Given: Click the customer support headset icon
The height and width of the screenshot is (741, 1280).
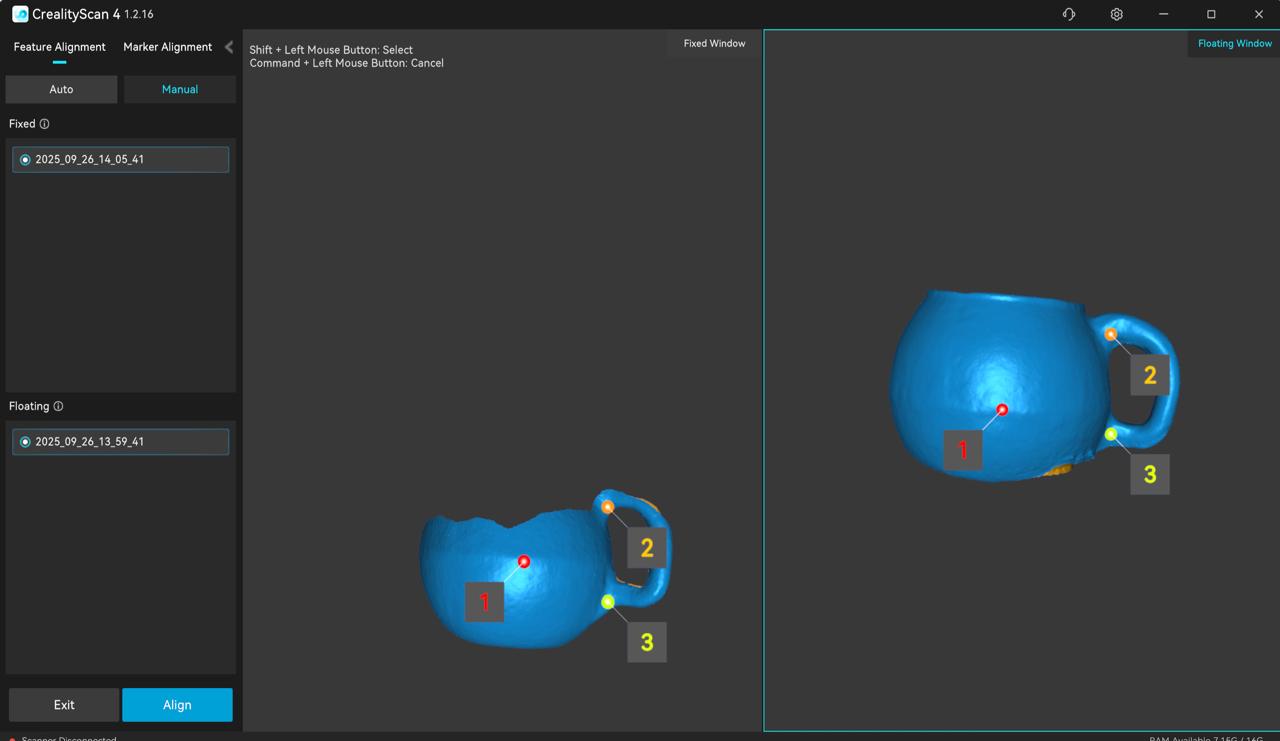Looking at the screenshot, I should point(1068,14).
